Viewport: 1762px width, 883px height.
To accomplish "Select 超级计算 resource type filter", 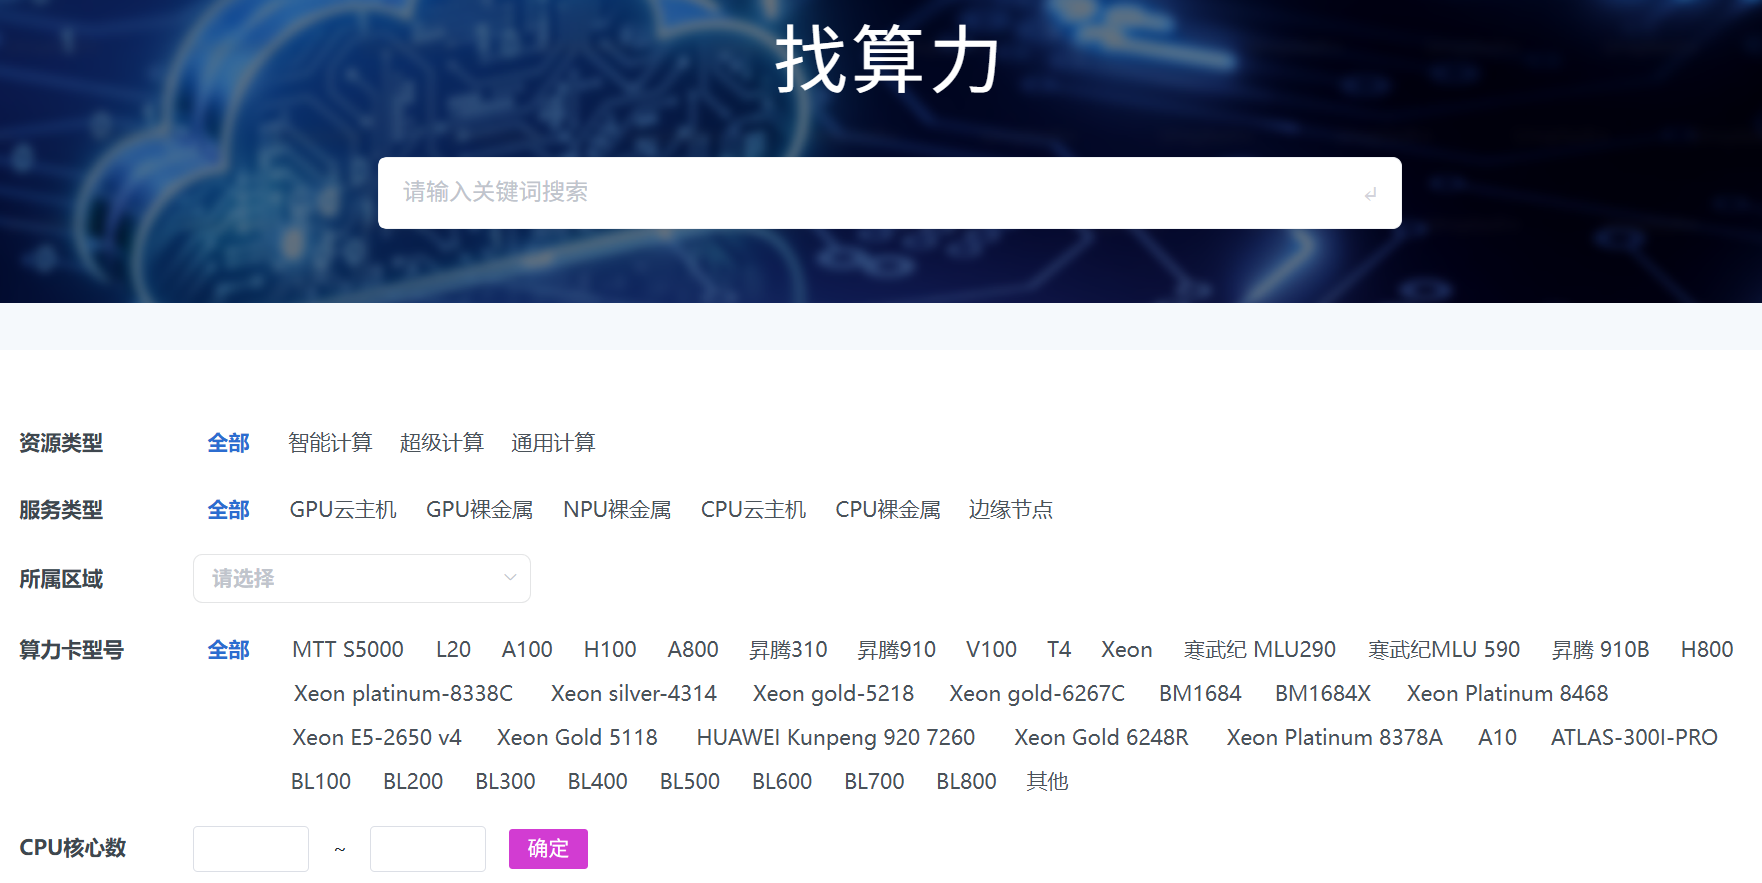I will point(441,443).
